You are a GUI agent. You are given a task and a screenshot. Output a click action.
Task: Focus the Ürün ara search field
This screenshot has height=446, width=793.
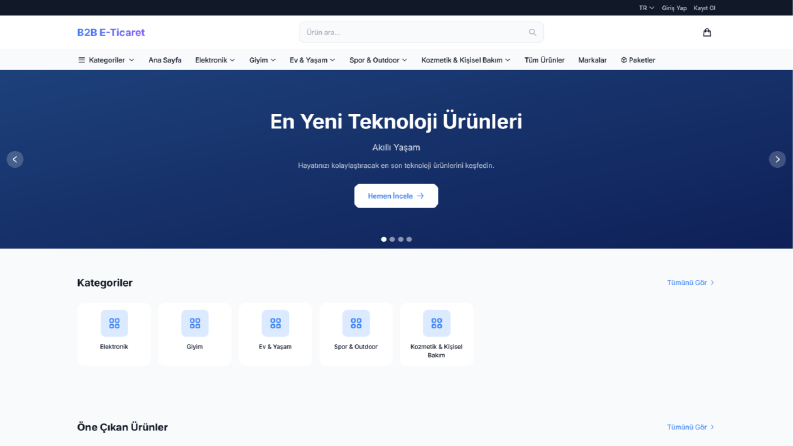[x=421, y=32]
